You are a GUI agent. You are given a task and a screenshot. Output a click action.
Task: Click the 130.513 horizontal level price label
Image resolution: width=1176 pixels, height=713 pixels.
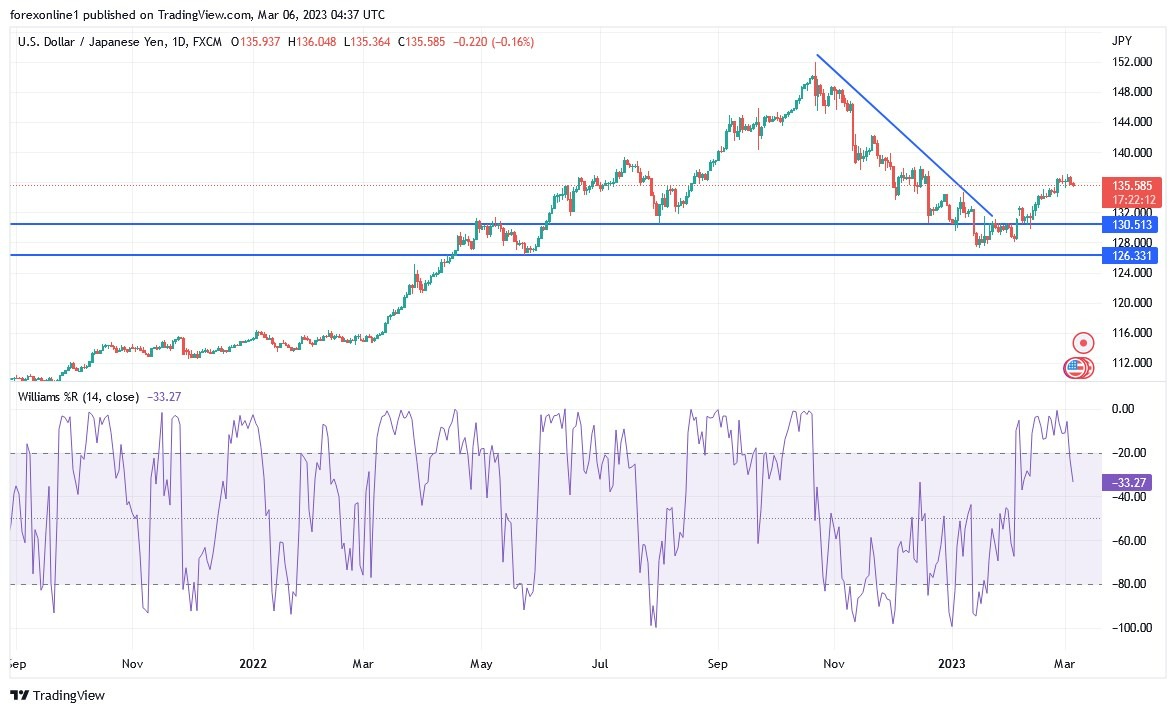pyautogui.click(x=1131, y=225)
